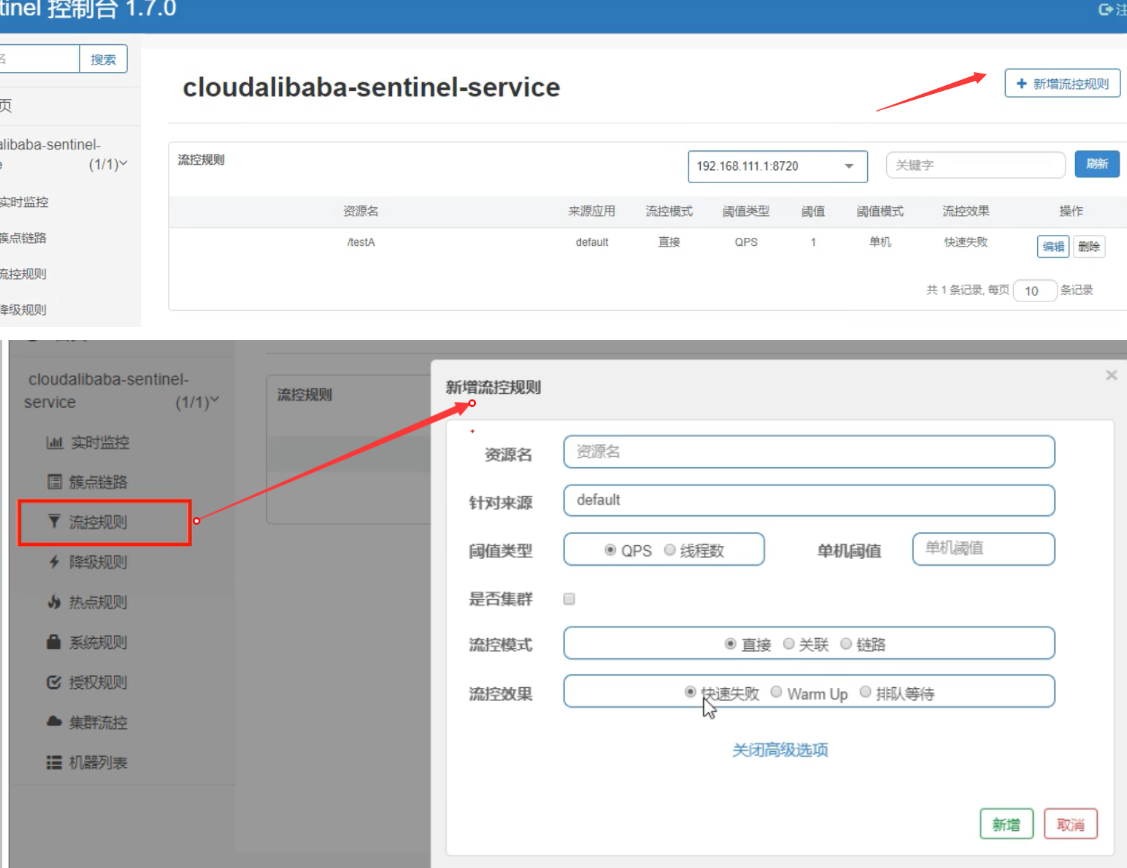Screen dimensions: 1127x868
Task: Open 实时监控 in the undimmed sidebar lacking icons
Action: [x=24, y=202]
